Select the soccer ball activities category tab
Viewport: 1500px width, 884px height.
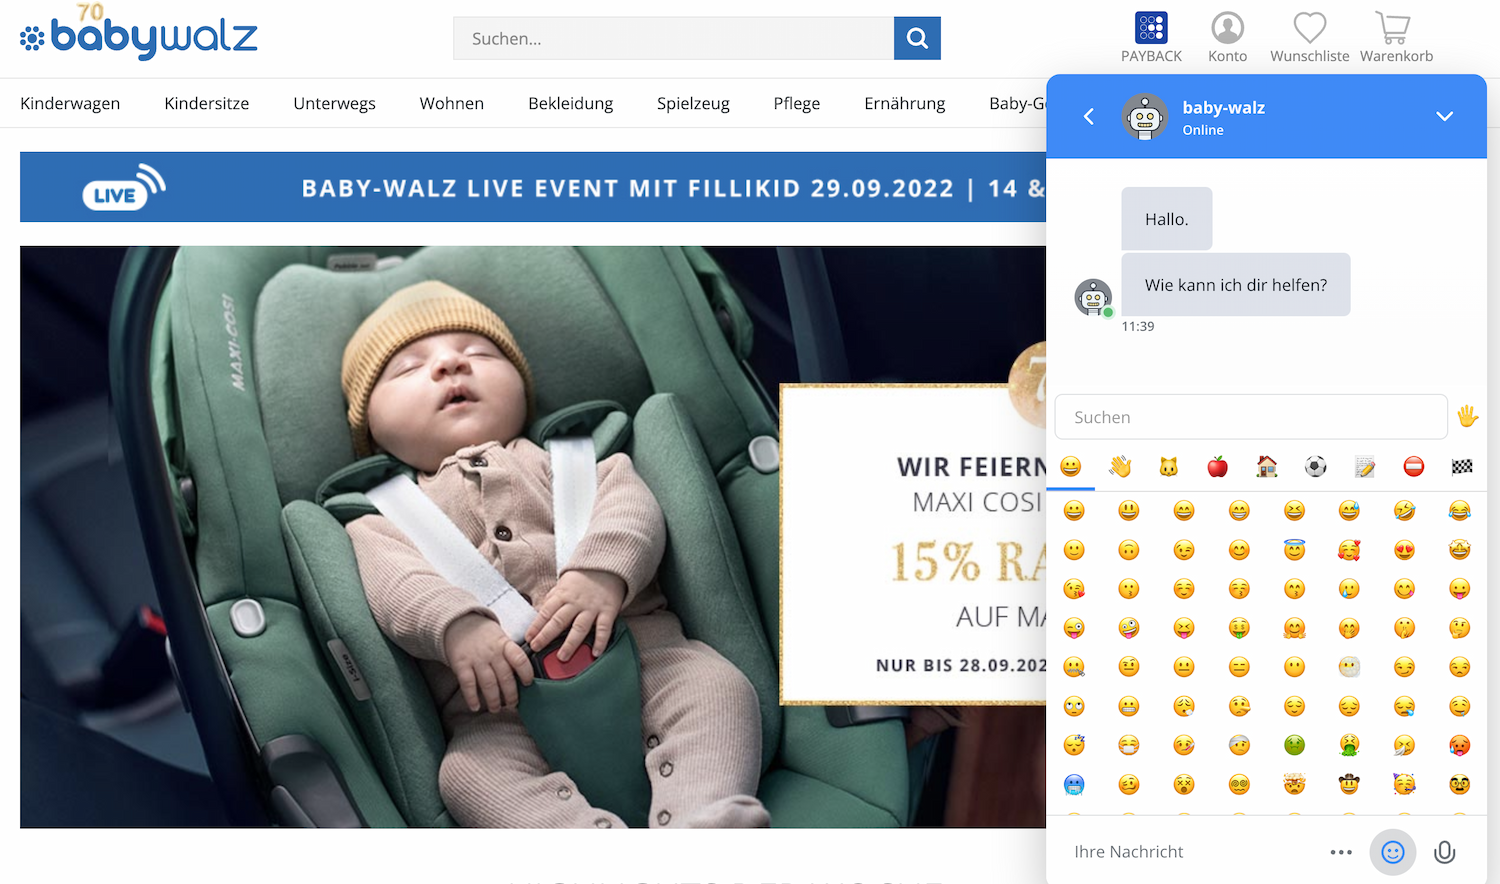pos(1315,466)
